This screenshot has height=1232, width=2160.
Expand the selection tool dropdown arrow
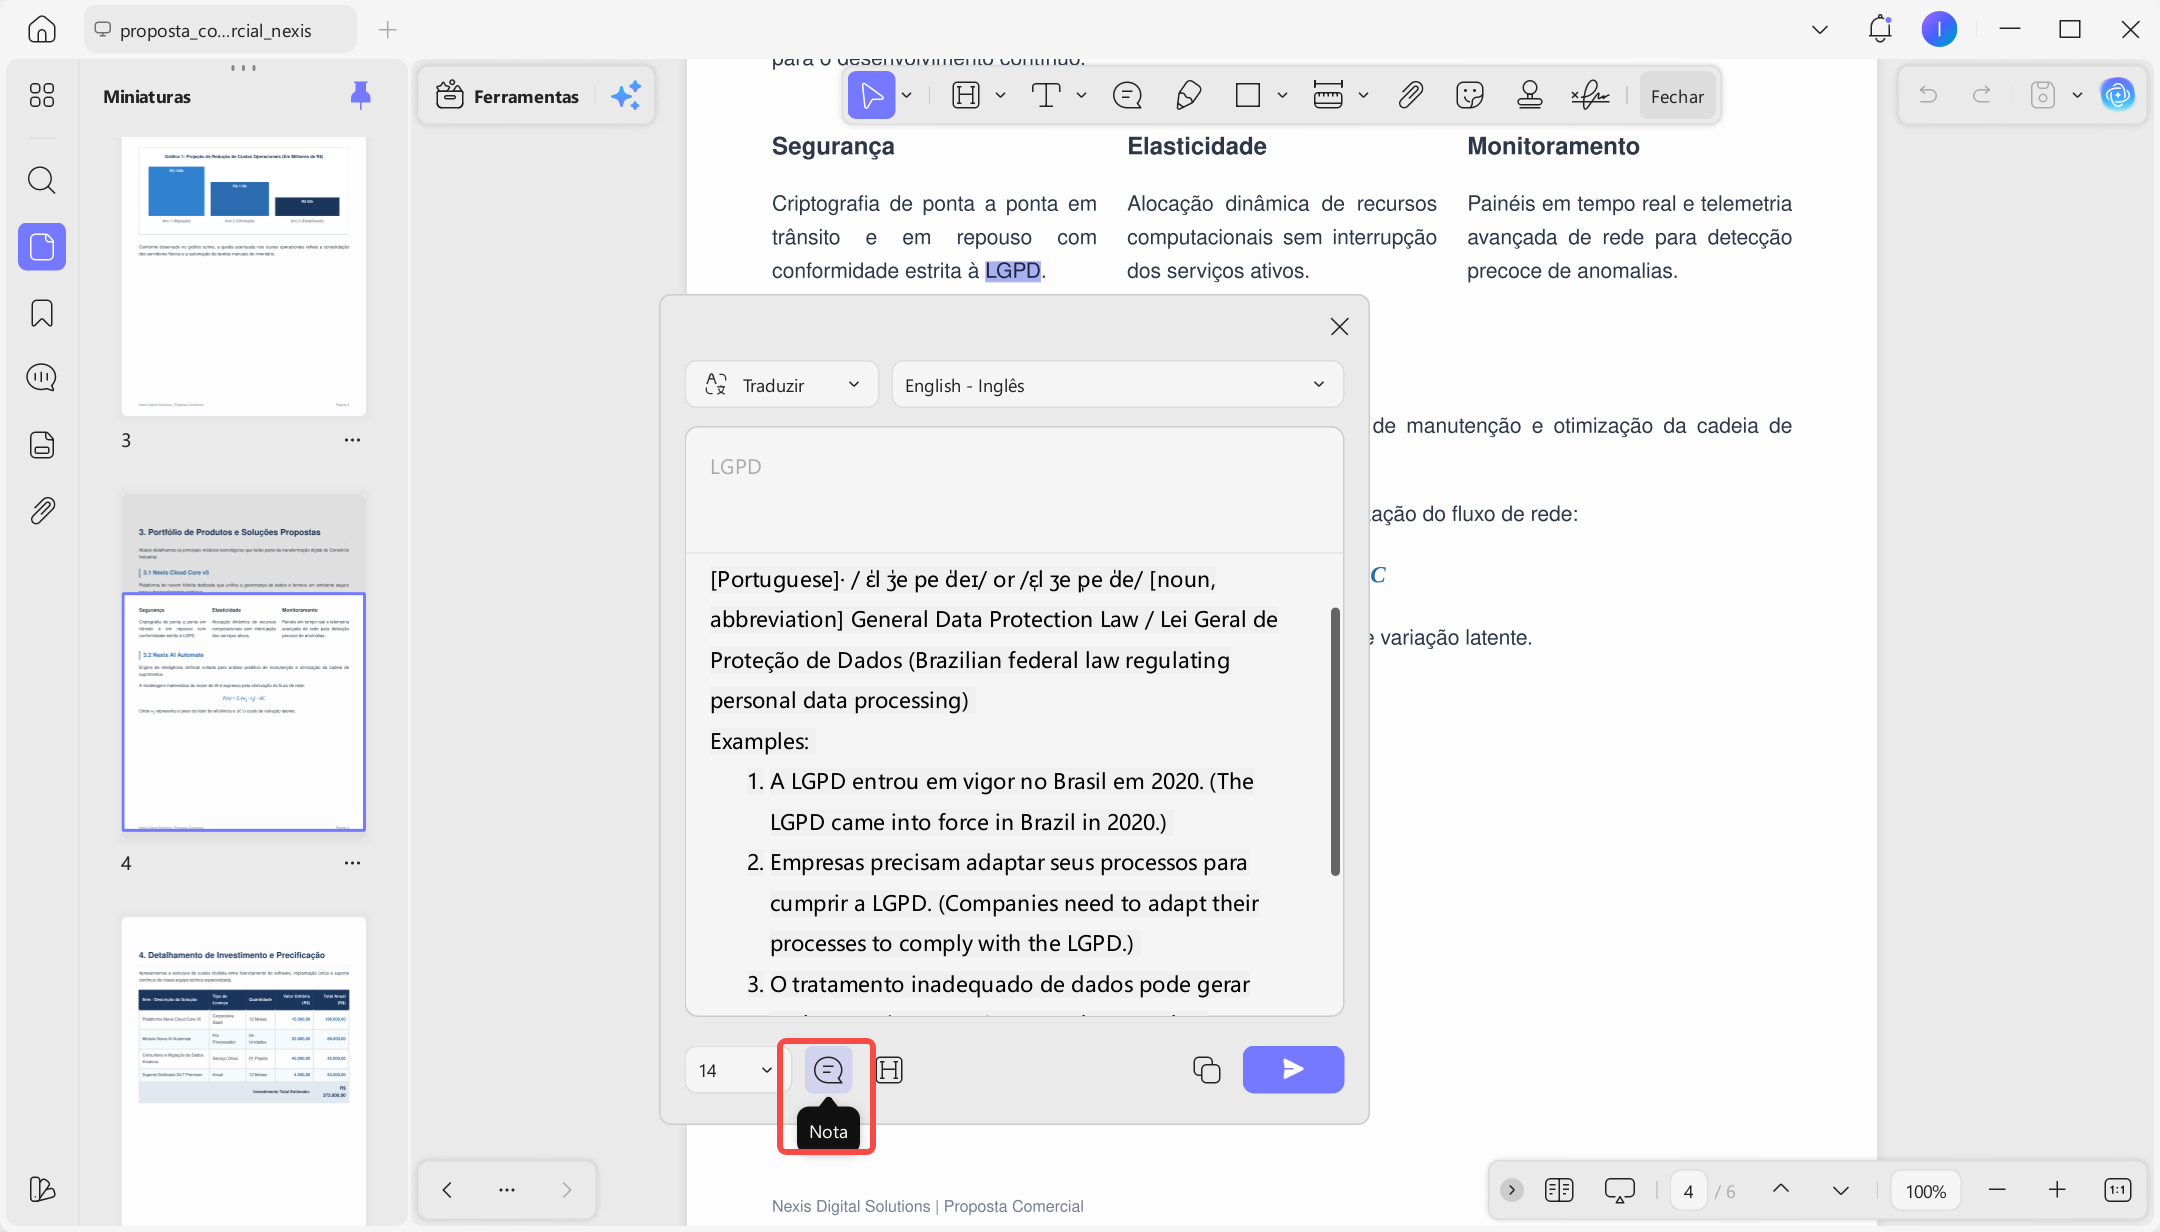click(907, 96)
